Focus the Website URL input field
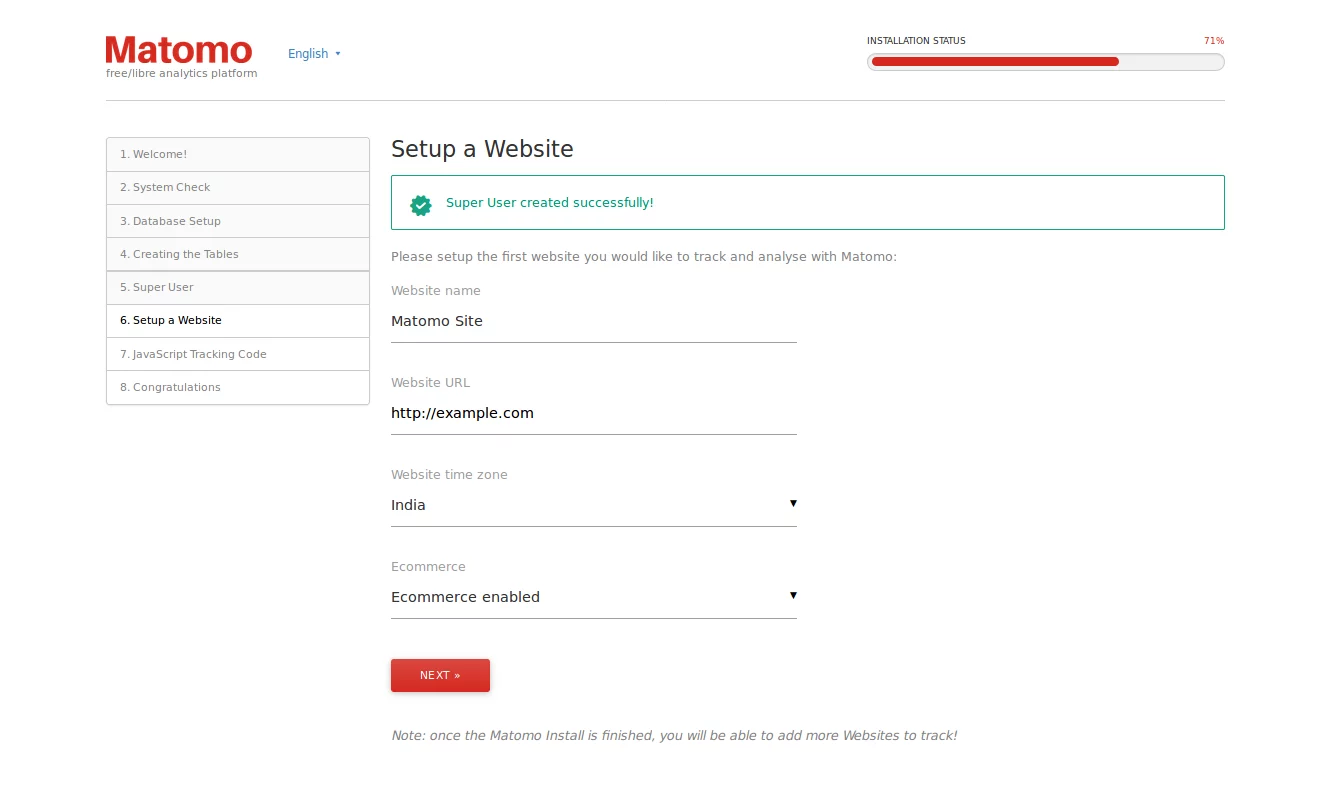This screenshot has height=792, width=1330. [594, 413]
